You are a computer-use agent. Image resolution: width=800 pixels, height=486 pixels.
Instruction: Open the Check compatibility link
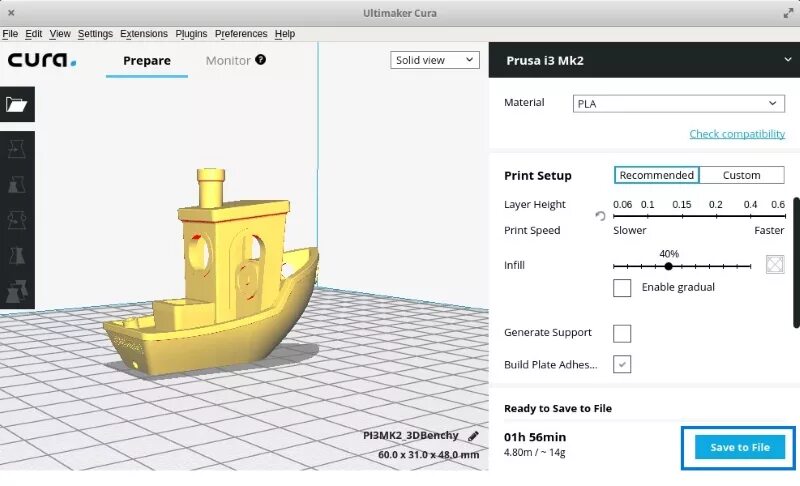(737, 134)
